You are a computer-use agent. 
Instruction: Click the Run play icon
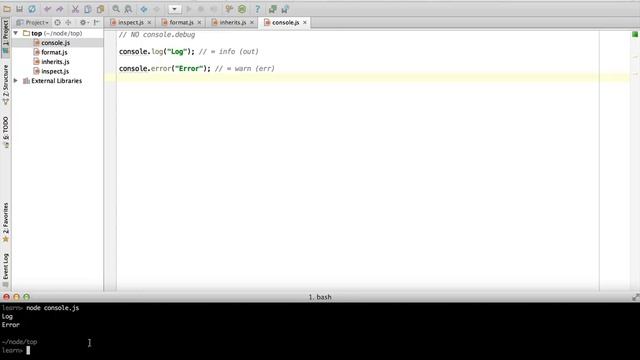(x=189, y=9)
